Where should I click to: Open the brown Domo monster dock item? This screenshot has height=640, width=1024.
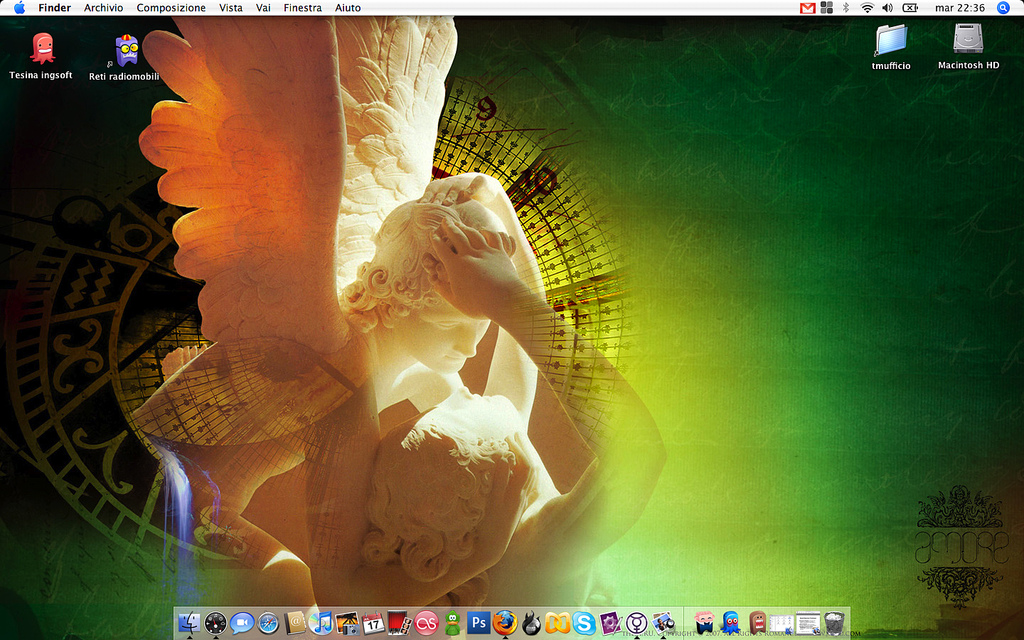tap(757, 623)
